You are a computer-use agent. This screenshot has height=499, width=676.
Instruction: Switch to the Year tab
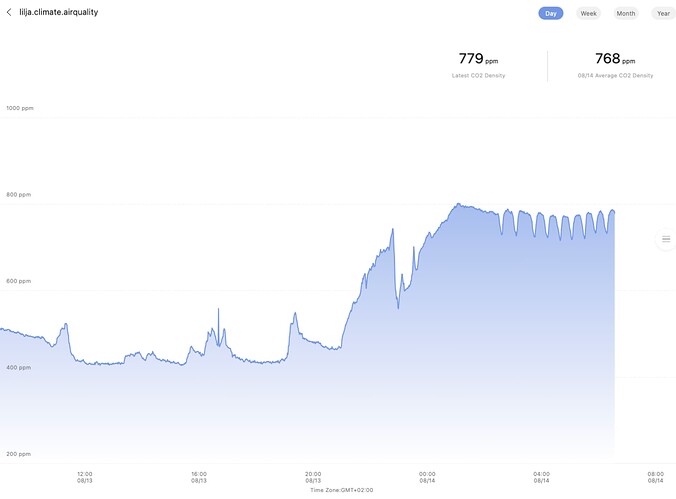663,13
